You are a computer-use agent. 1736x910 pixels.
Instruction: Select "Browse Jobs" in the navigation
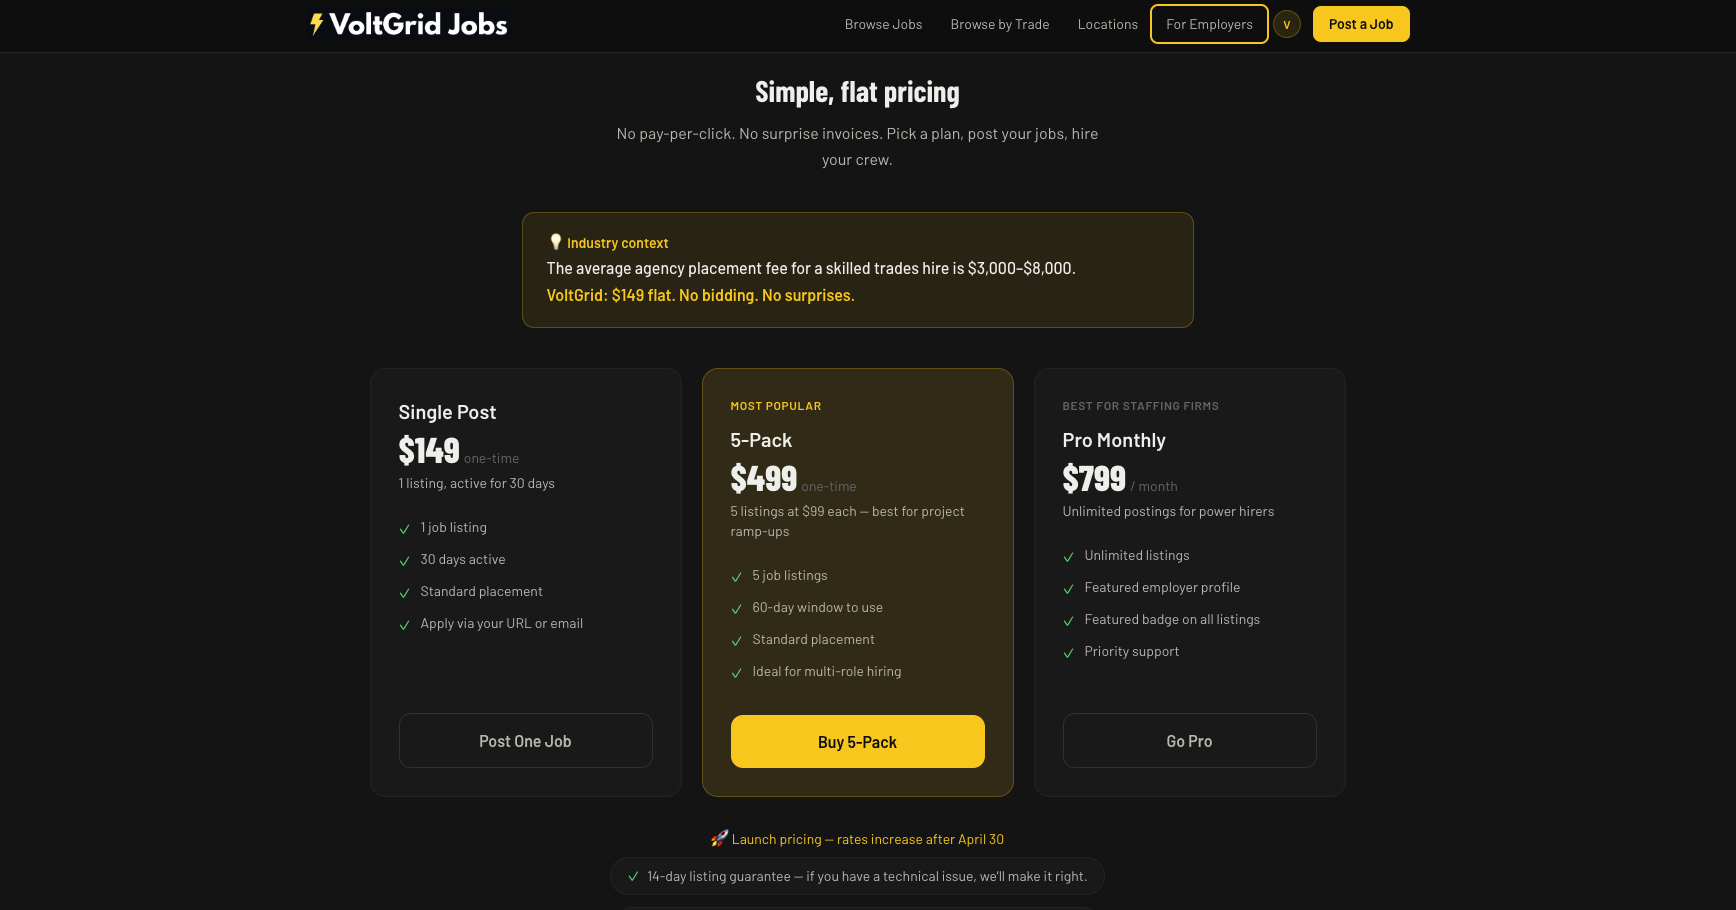coord(883,24)
